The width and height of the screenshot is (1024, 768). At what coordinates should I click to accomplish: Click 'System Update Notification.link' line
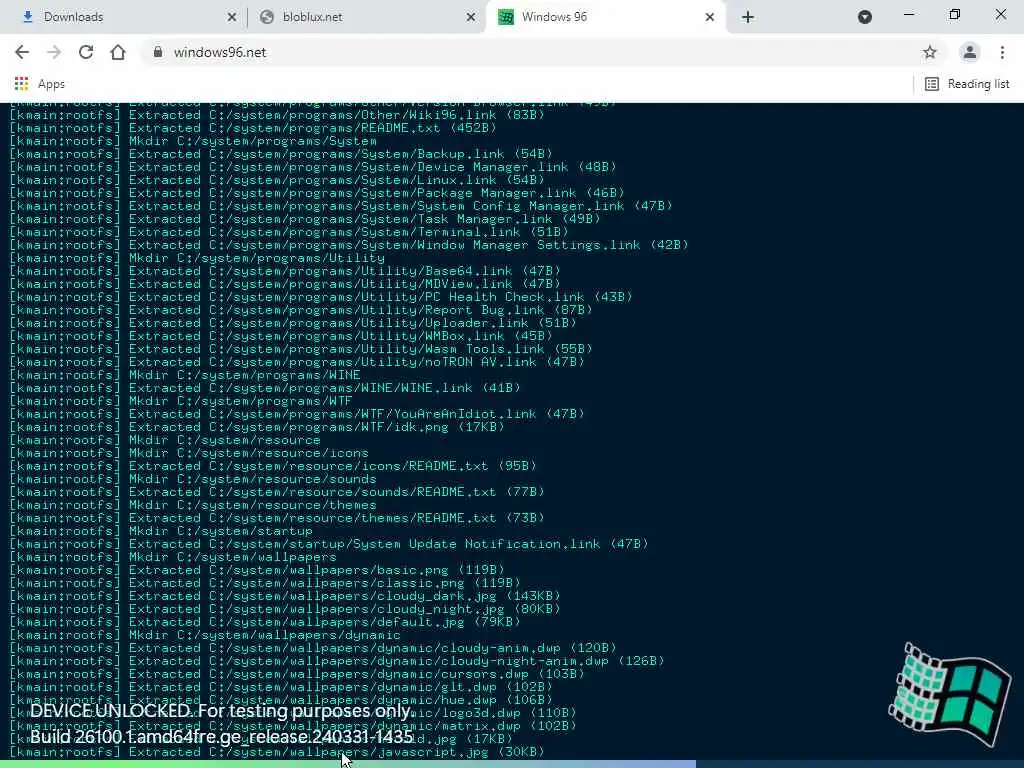point(329,544)
